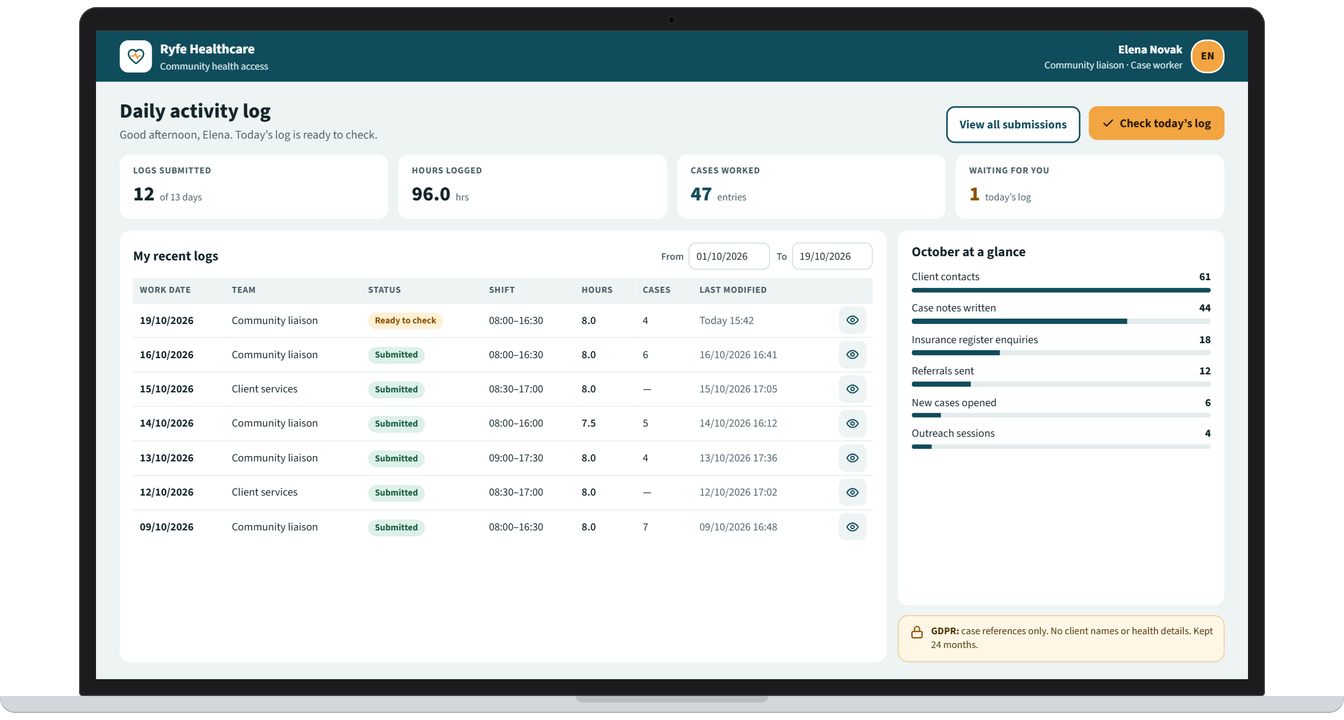The width and height of the screenshot is (1344, 720).
Task: View the 13/10/2026 log with eye icon
Action: 852,458
